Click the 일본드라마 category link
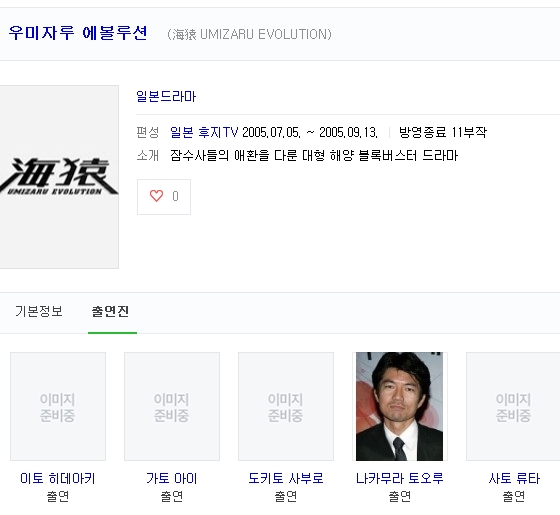This screenshot has width=560, height=515. coord(166,96)
